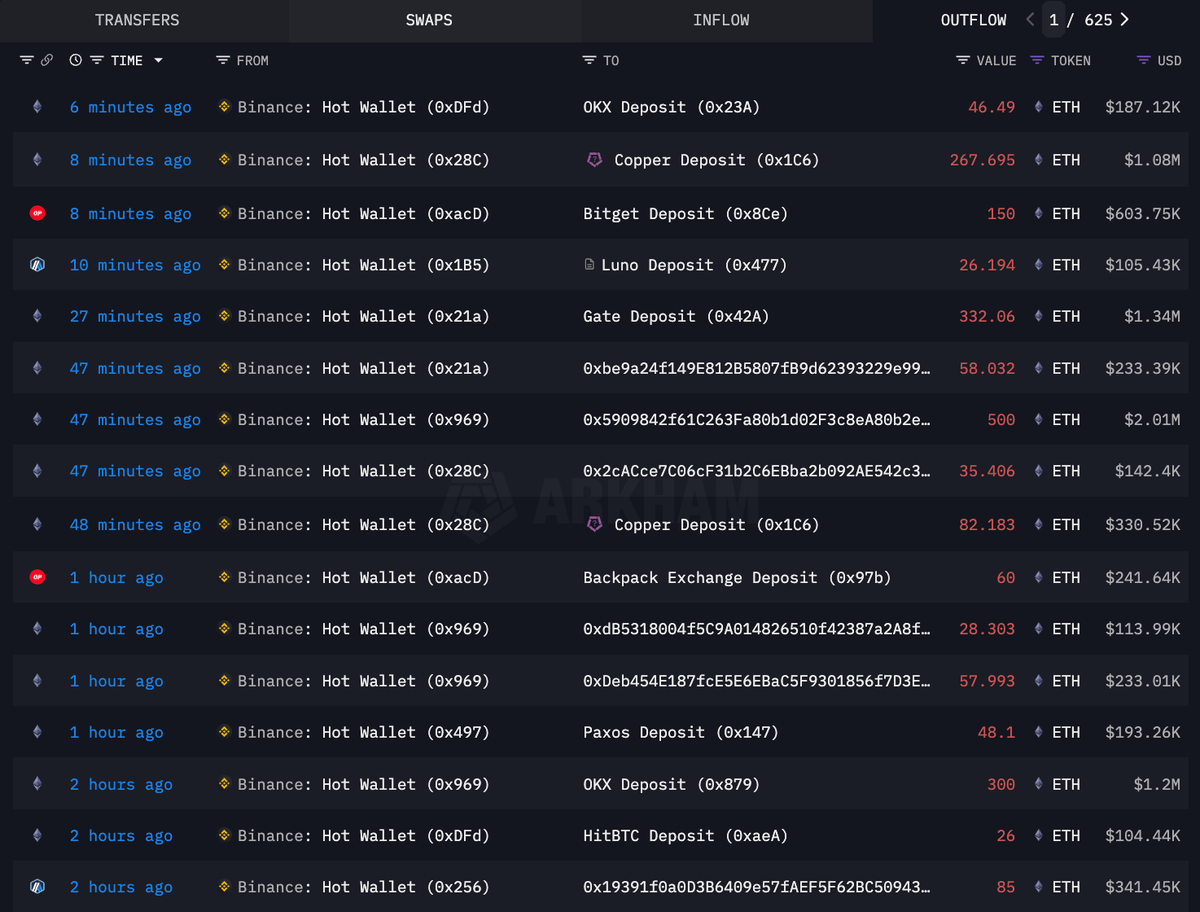The image size is (1200, 912).
Task: Select the INFLOW tab
Action: [x=721, y=20]
